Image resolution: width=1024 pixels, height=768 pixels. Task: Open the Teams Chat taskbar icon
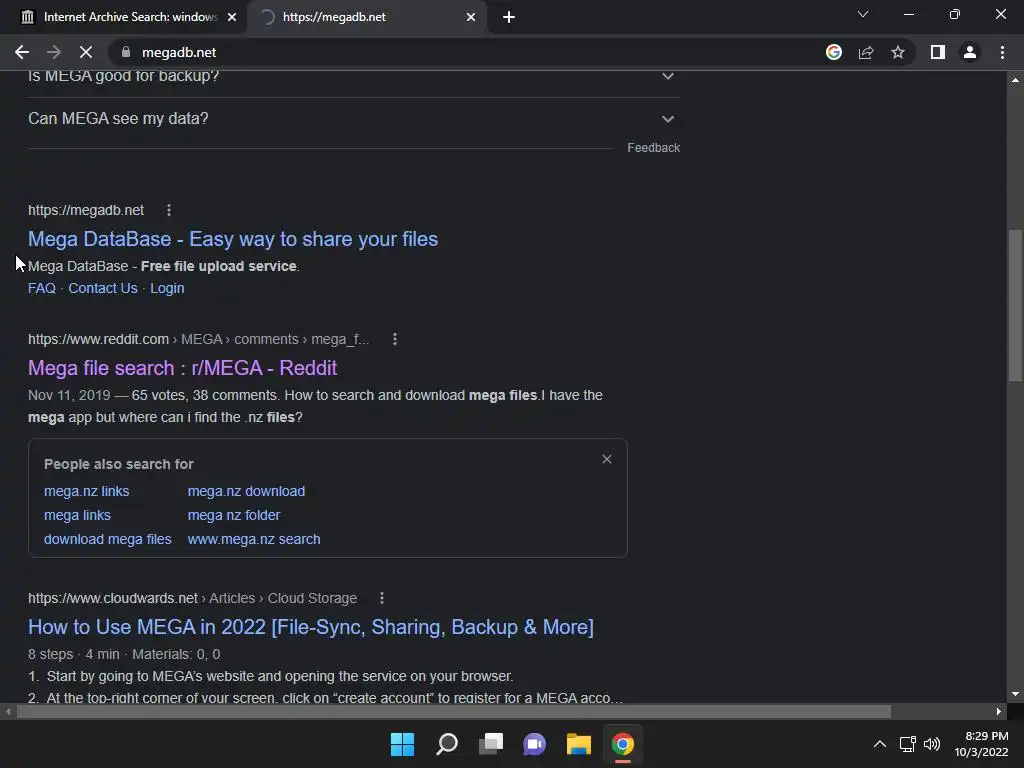(534, 744)
